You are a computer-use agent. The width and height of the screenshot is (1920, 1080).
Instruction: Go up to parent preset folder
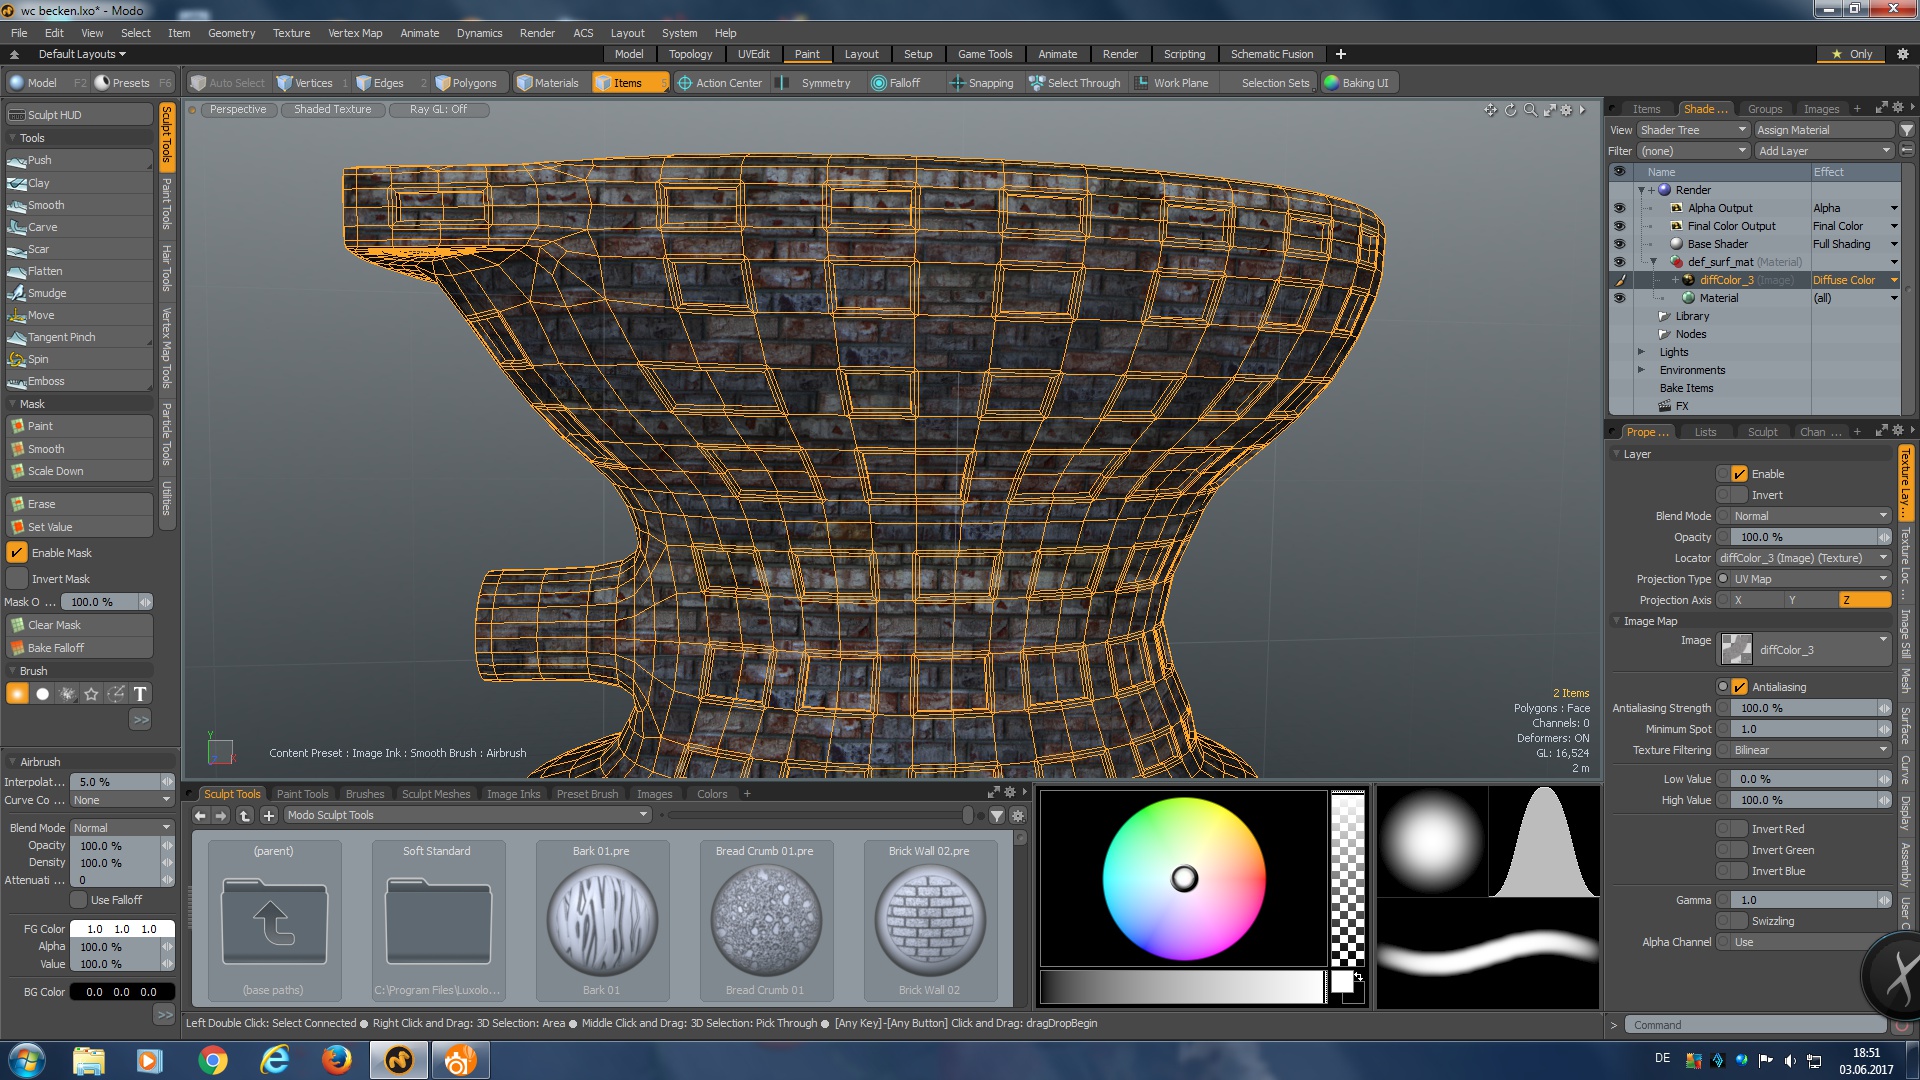coord(274,920)
